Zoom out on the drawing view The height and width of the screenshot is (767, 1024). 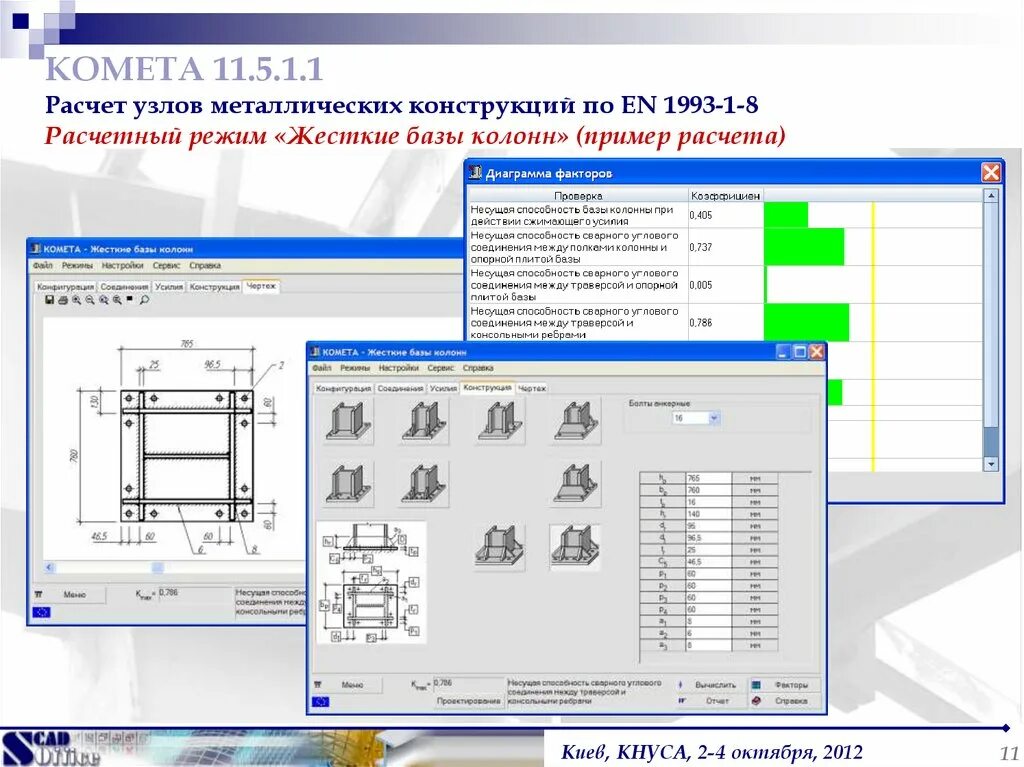pyautogui.click(x=89, y=300)
